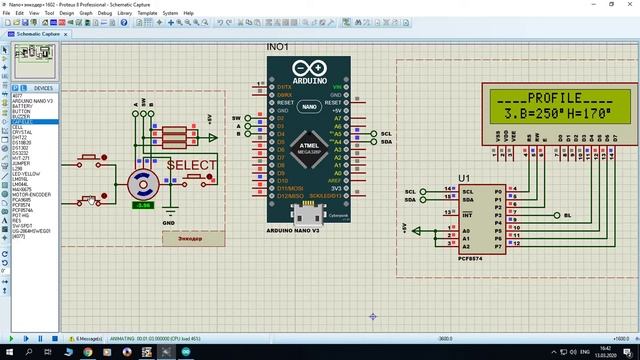This screenshot has height=360, width=640.
Task: Run the simulation with Play
Action: tap(11, 339)
